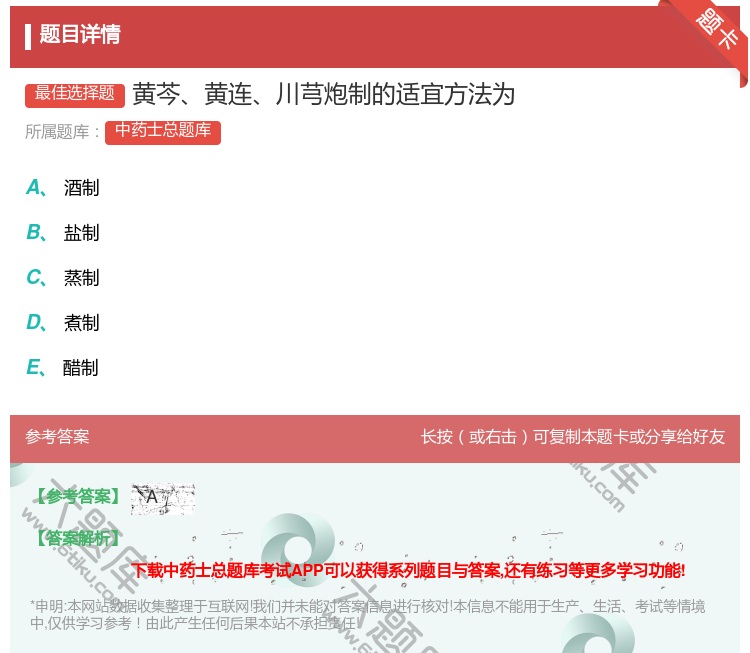750x653 pixels.
Task: Select option A 酒制
Action: click(63, 188)
